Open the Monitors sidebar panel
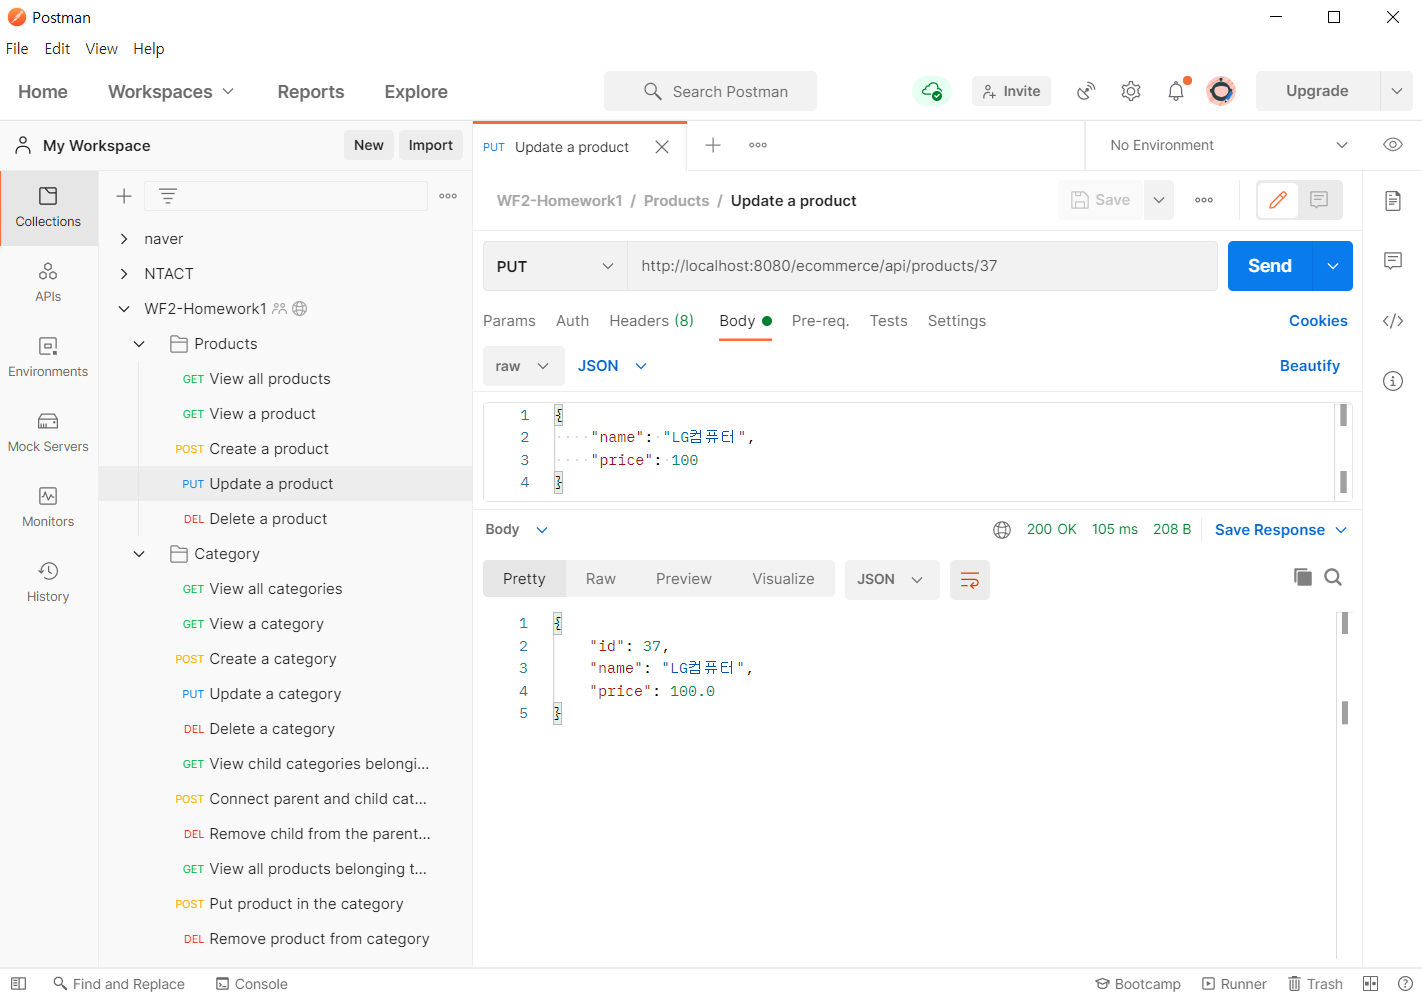1422x996 pixels. tap(48, 507)
